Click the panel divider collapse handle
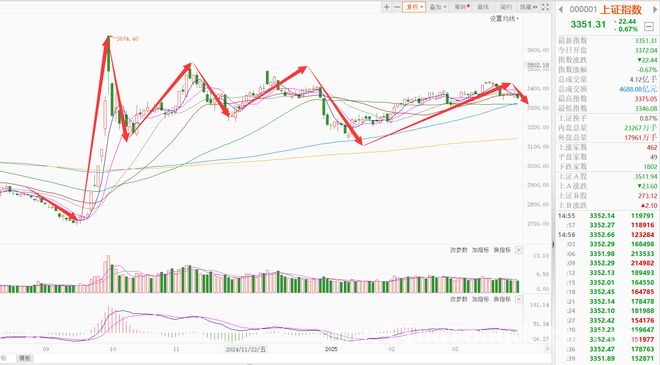This screenshot has width=660, height=365. [x=553, y=245]
